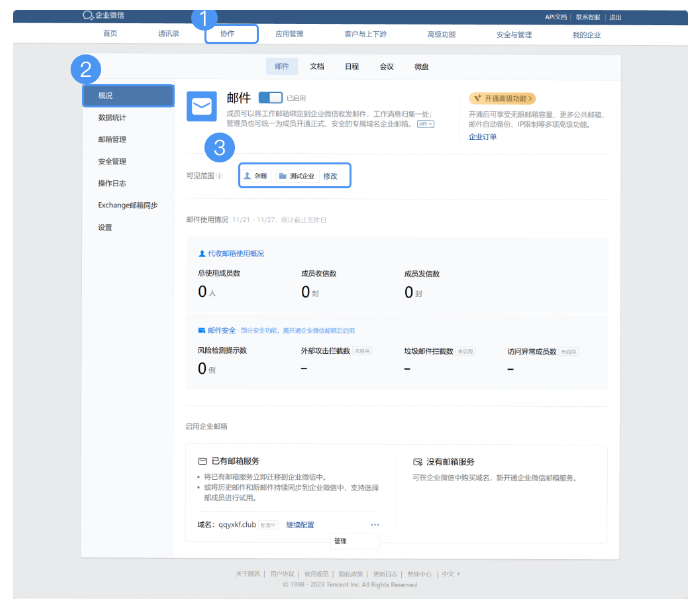The width and height of the screenshot is (695, 610).
Task: Click the API badge after the mail description
Action: (x=426, y=125)
